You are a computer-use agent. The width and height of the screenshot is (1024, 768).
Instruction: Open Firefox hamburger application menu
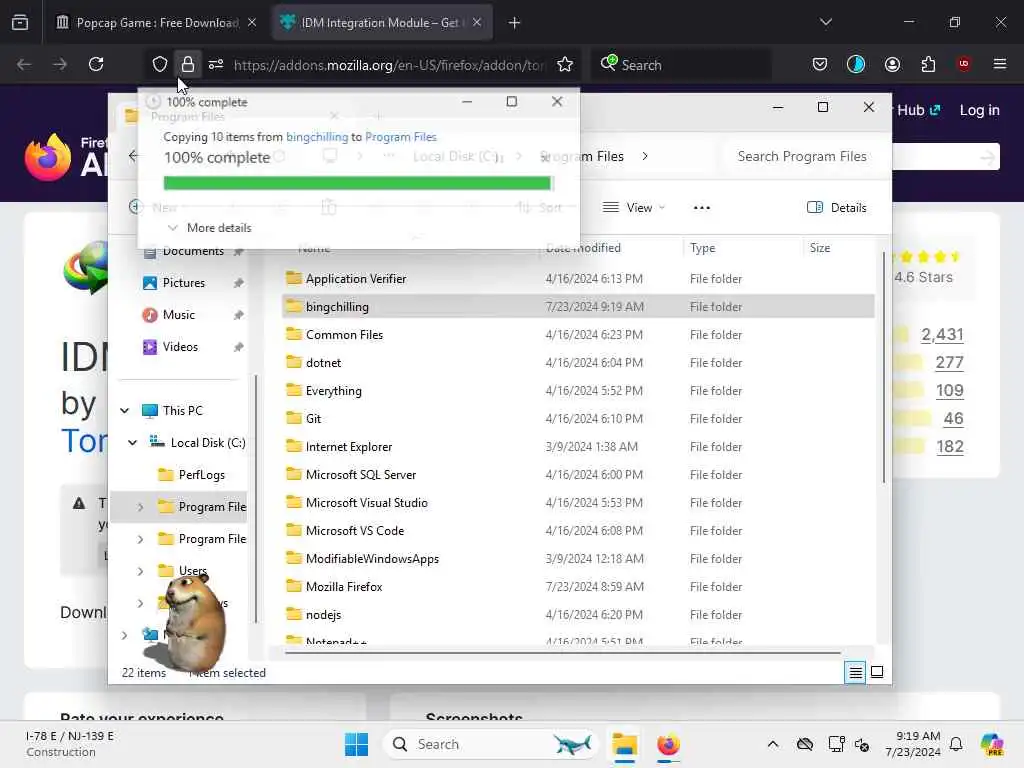[x=1000, y=64]
